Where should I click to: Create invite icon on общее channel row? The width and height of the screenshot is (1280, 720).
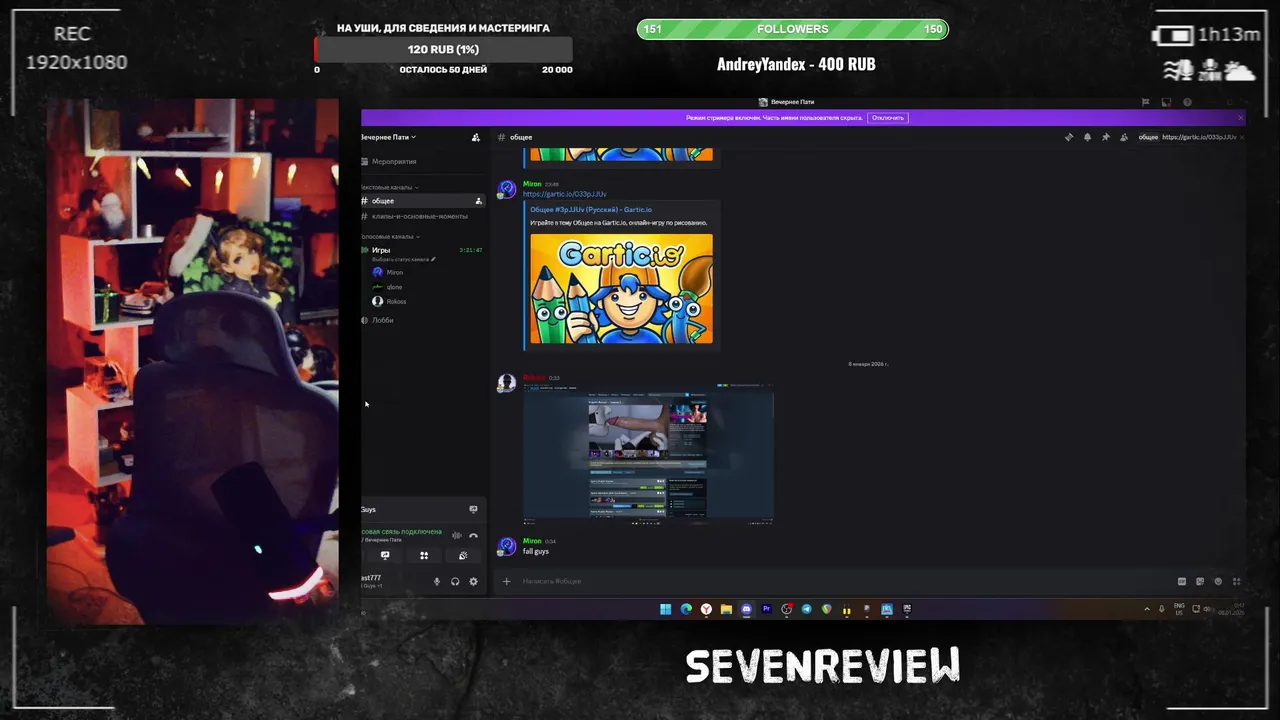click(478, 201)
